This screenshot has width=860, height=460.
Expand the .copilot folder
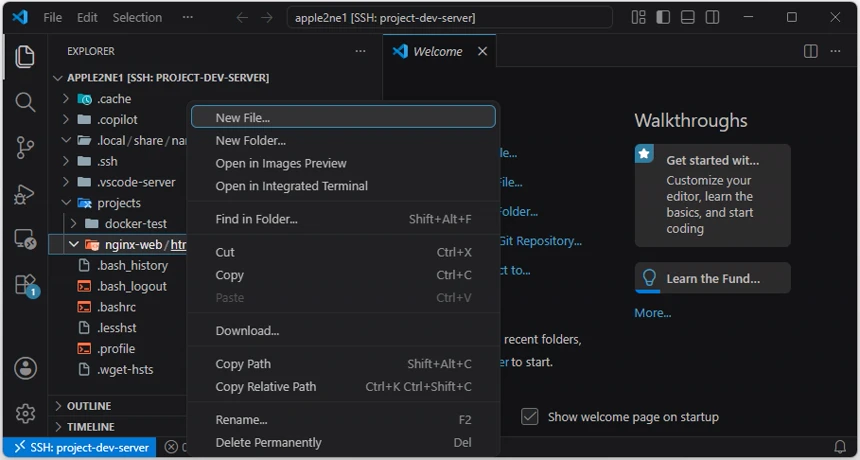66,120
